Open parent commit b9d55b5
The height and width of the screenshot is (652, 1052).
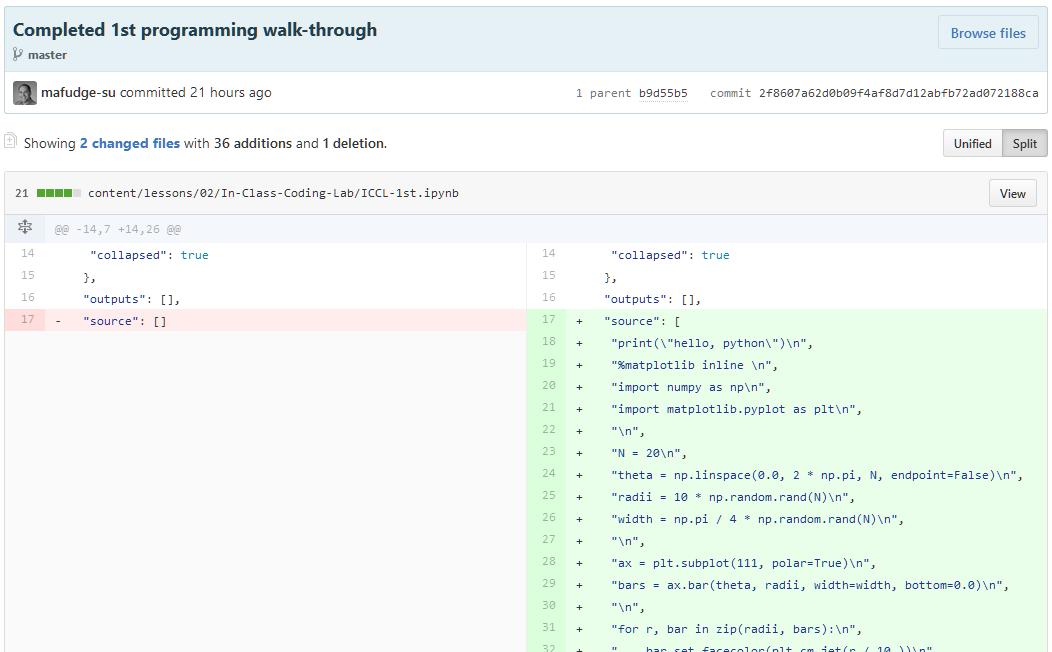(x=663, y=93)
